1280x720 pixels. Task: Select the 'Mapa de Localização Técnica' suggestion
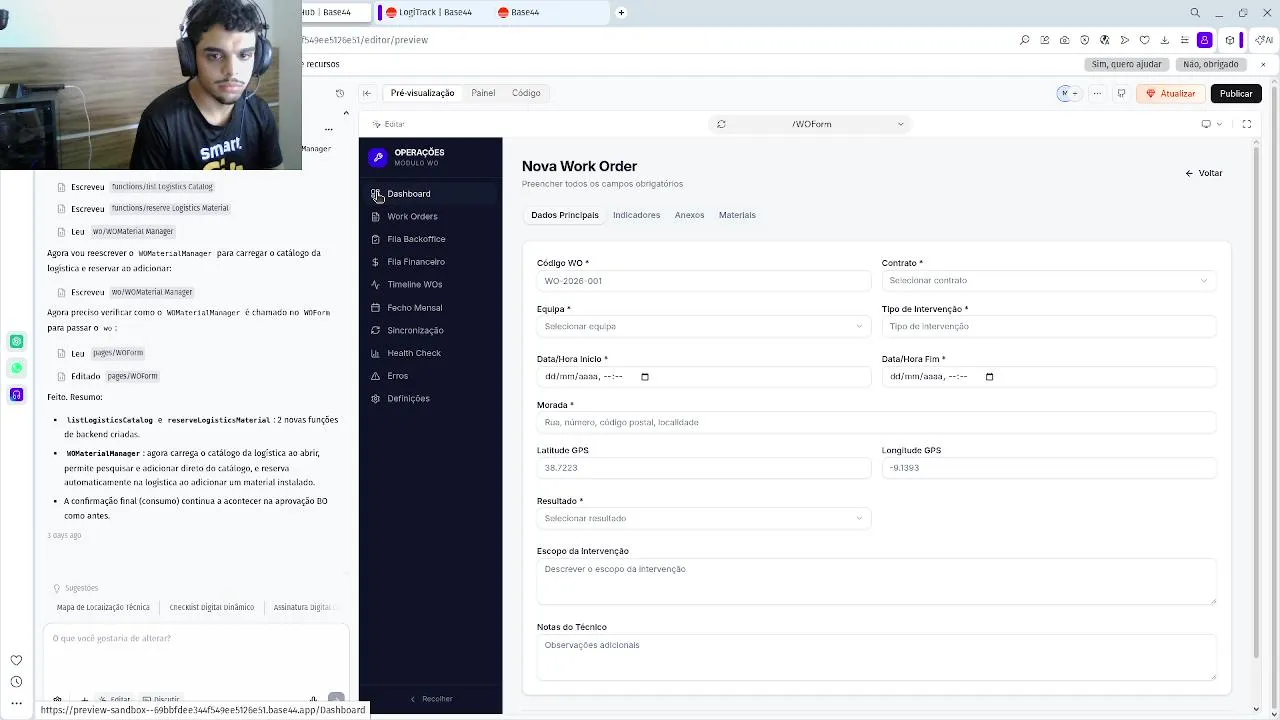[x=103, y=607]
